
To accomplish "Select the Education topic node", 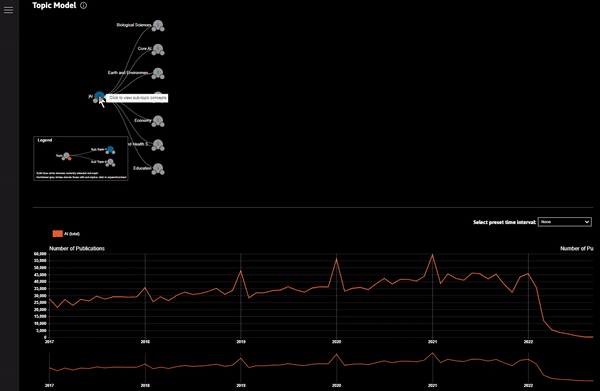I will pos(158,168).
